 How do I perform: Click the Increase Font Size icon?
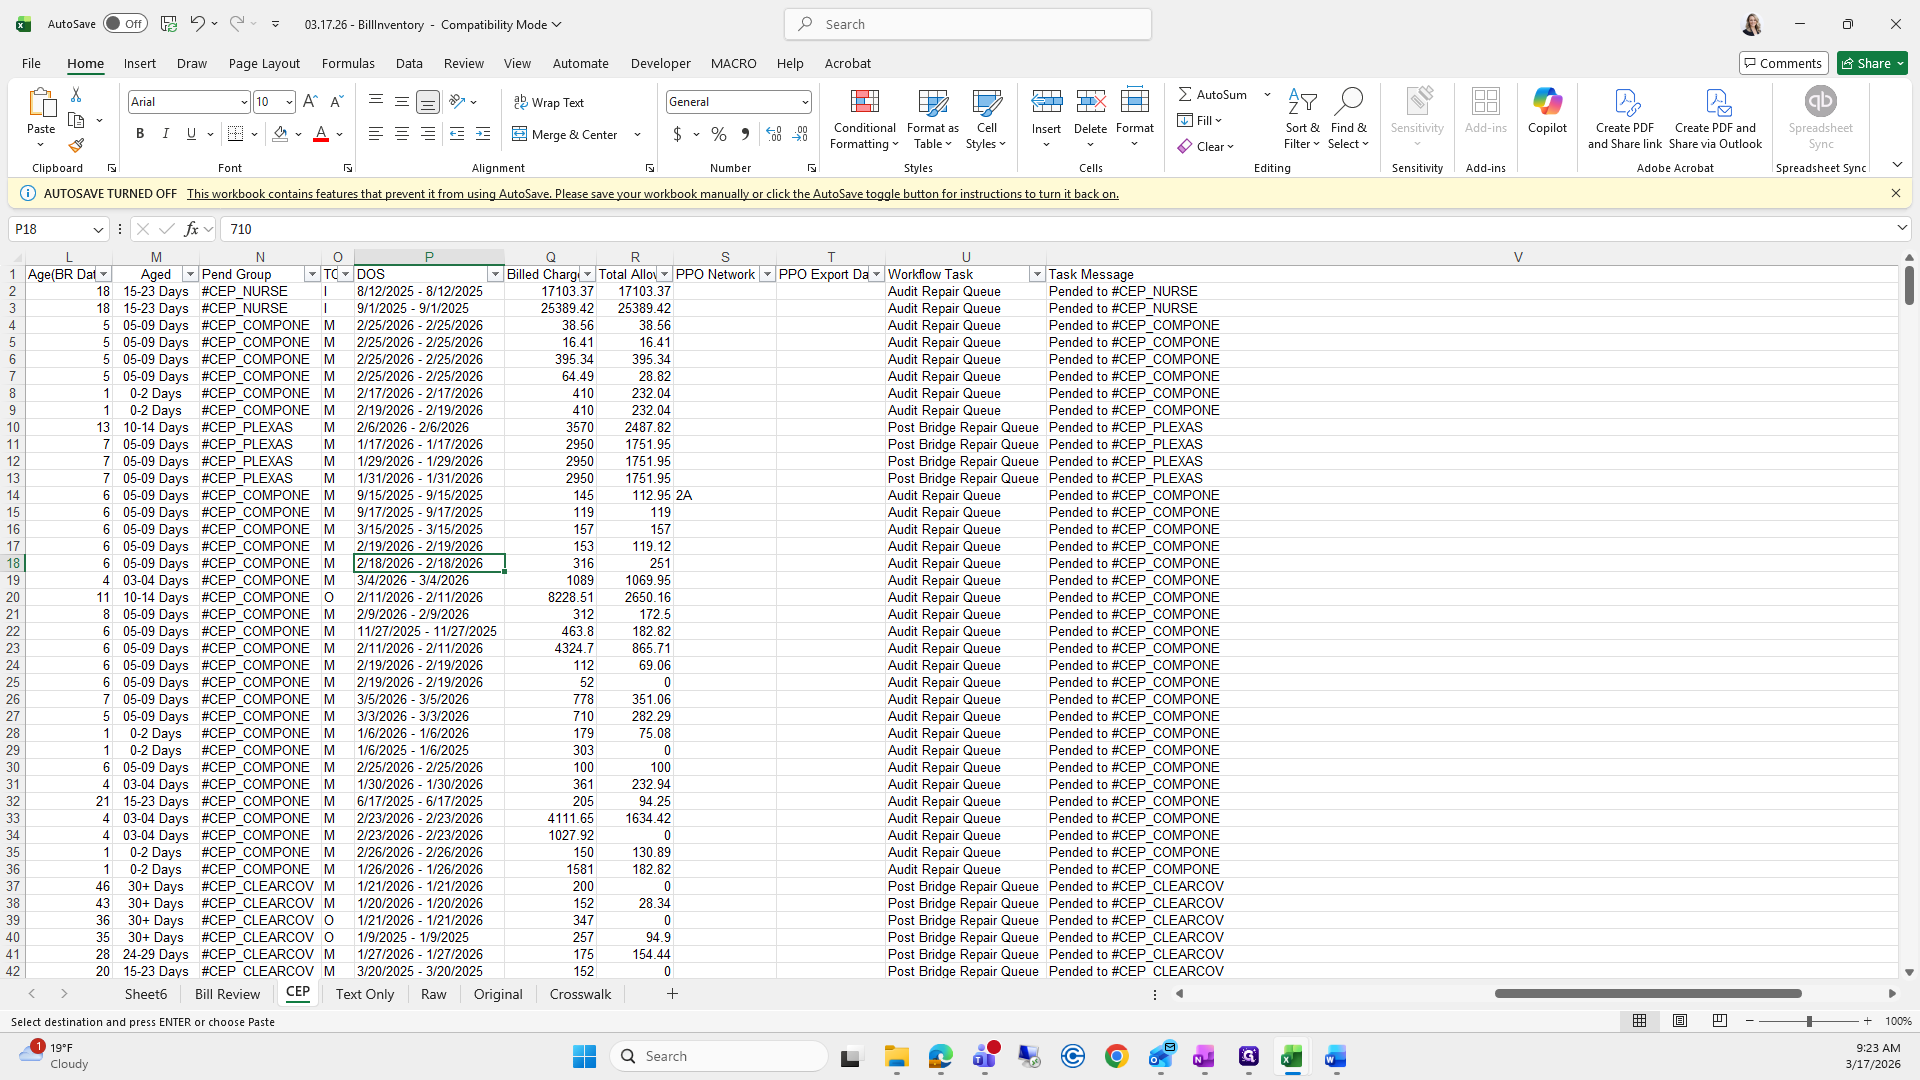pyautogui.click(x=310, y=102)
